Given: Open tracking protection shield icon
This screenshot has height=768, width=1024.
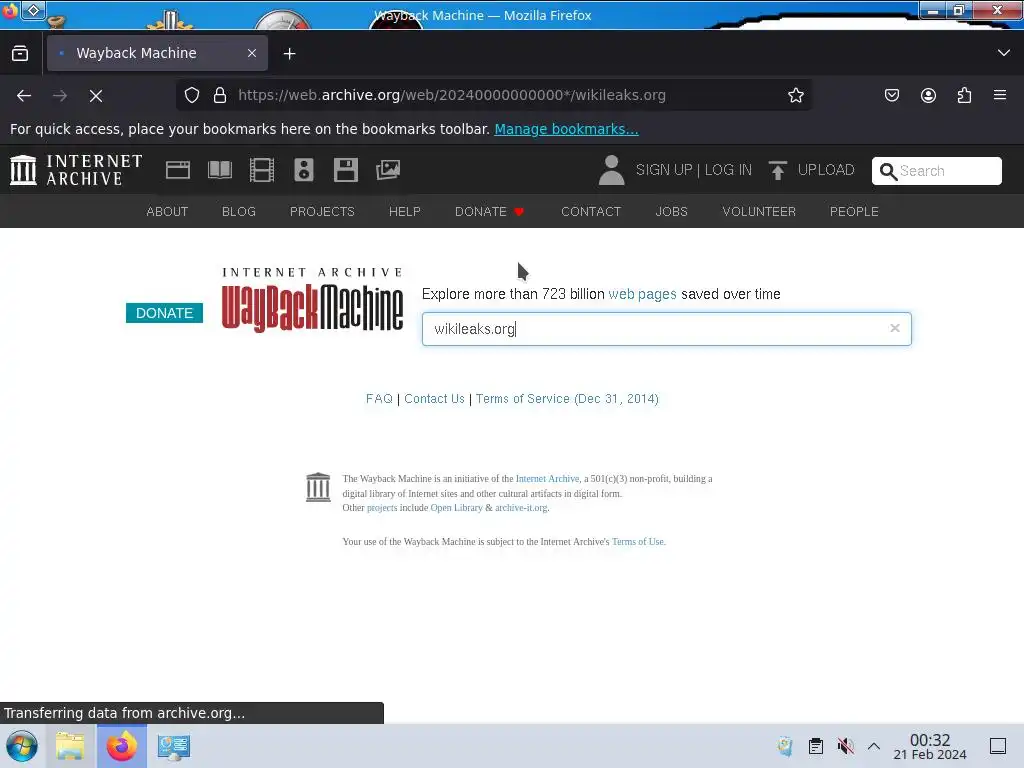Looking at the screenshot, I should (x=192, y=95).
